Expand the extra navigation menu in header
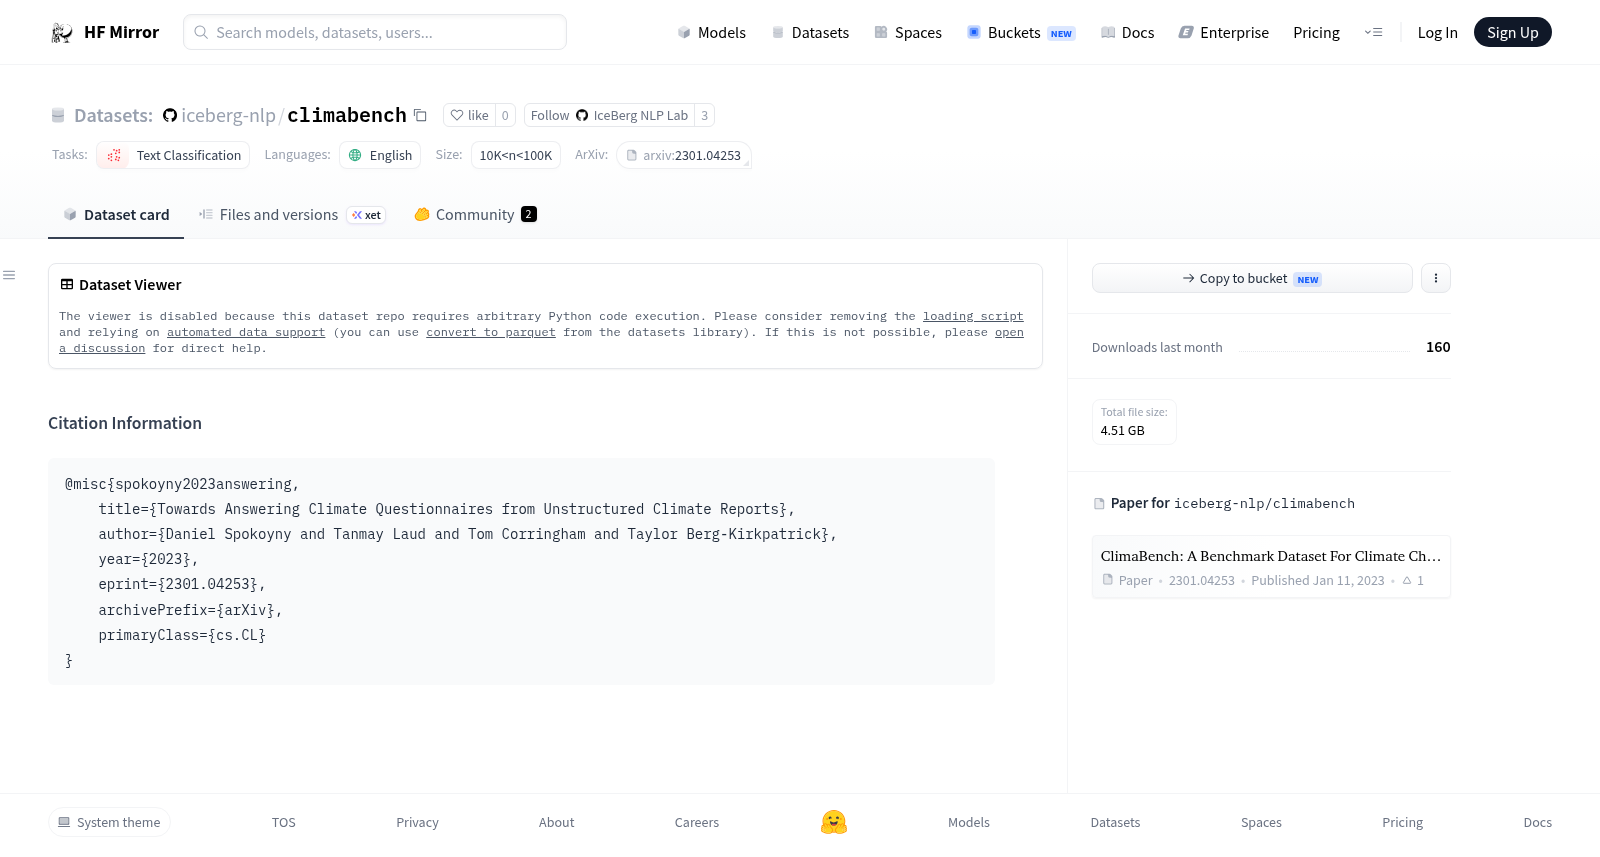1600x857 pixels. [x=1373, y=32]
